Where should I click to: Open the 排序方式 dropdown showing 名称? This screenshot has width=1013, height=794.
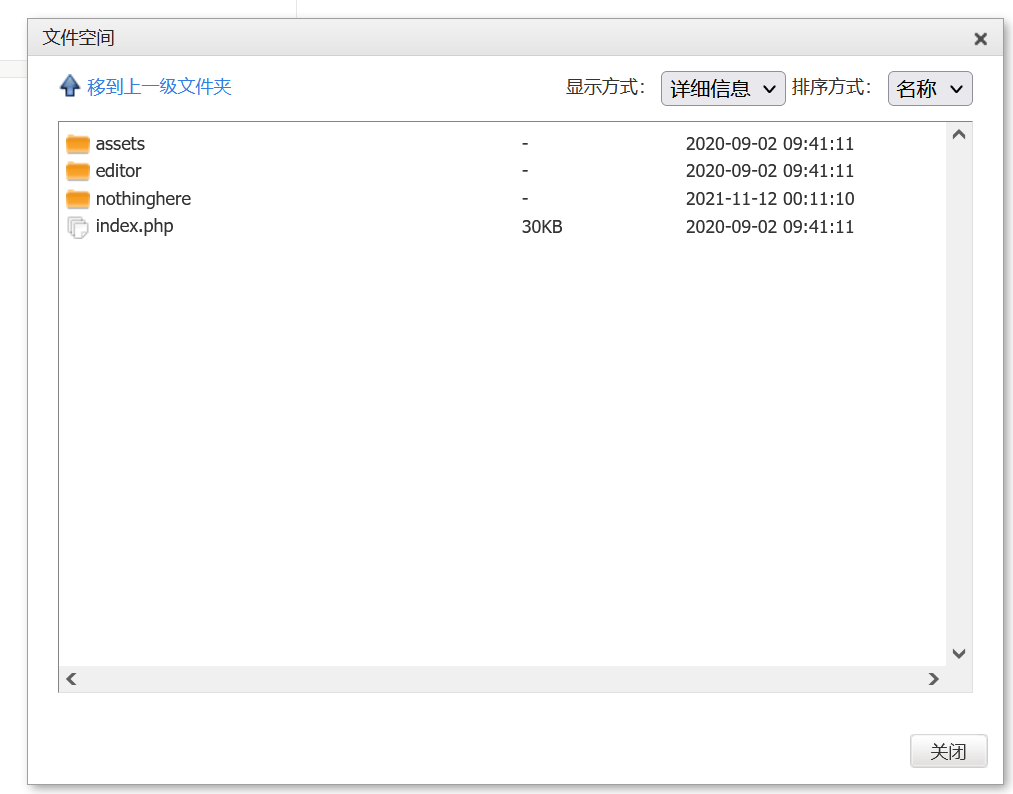point(930,89)
